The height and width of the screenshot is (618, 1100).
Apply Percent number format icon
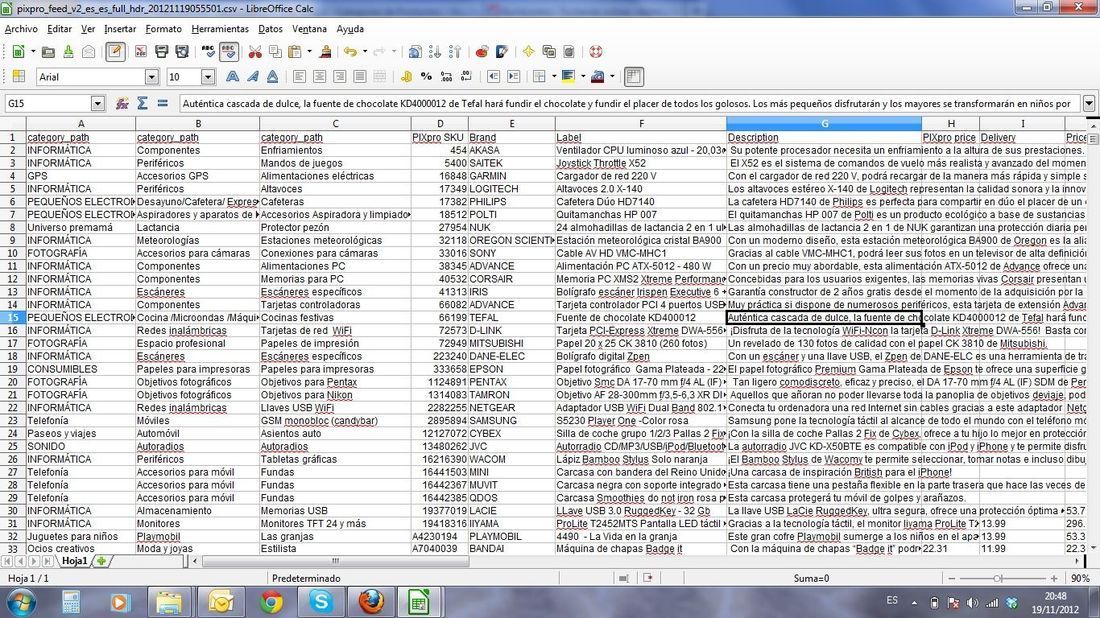click(x=426, y=76)
